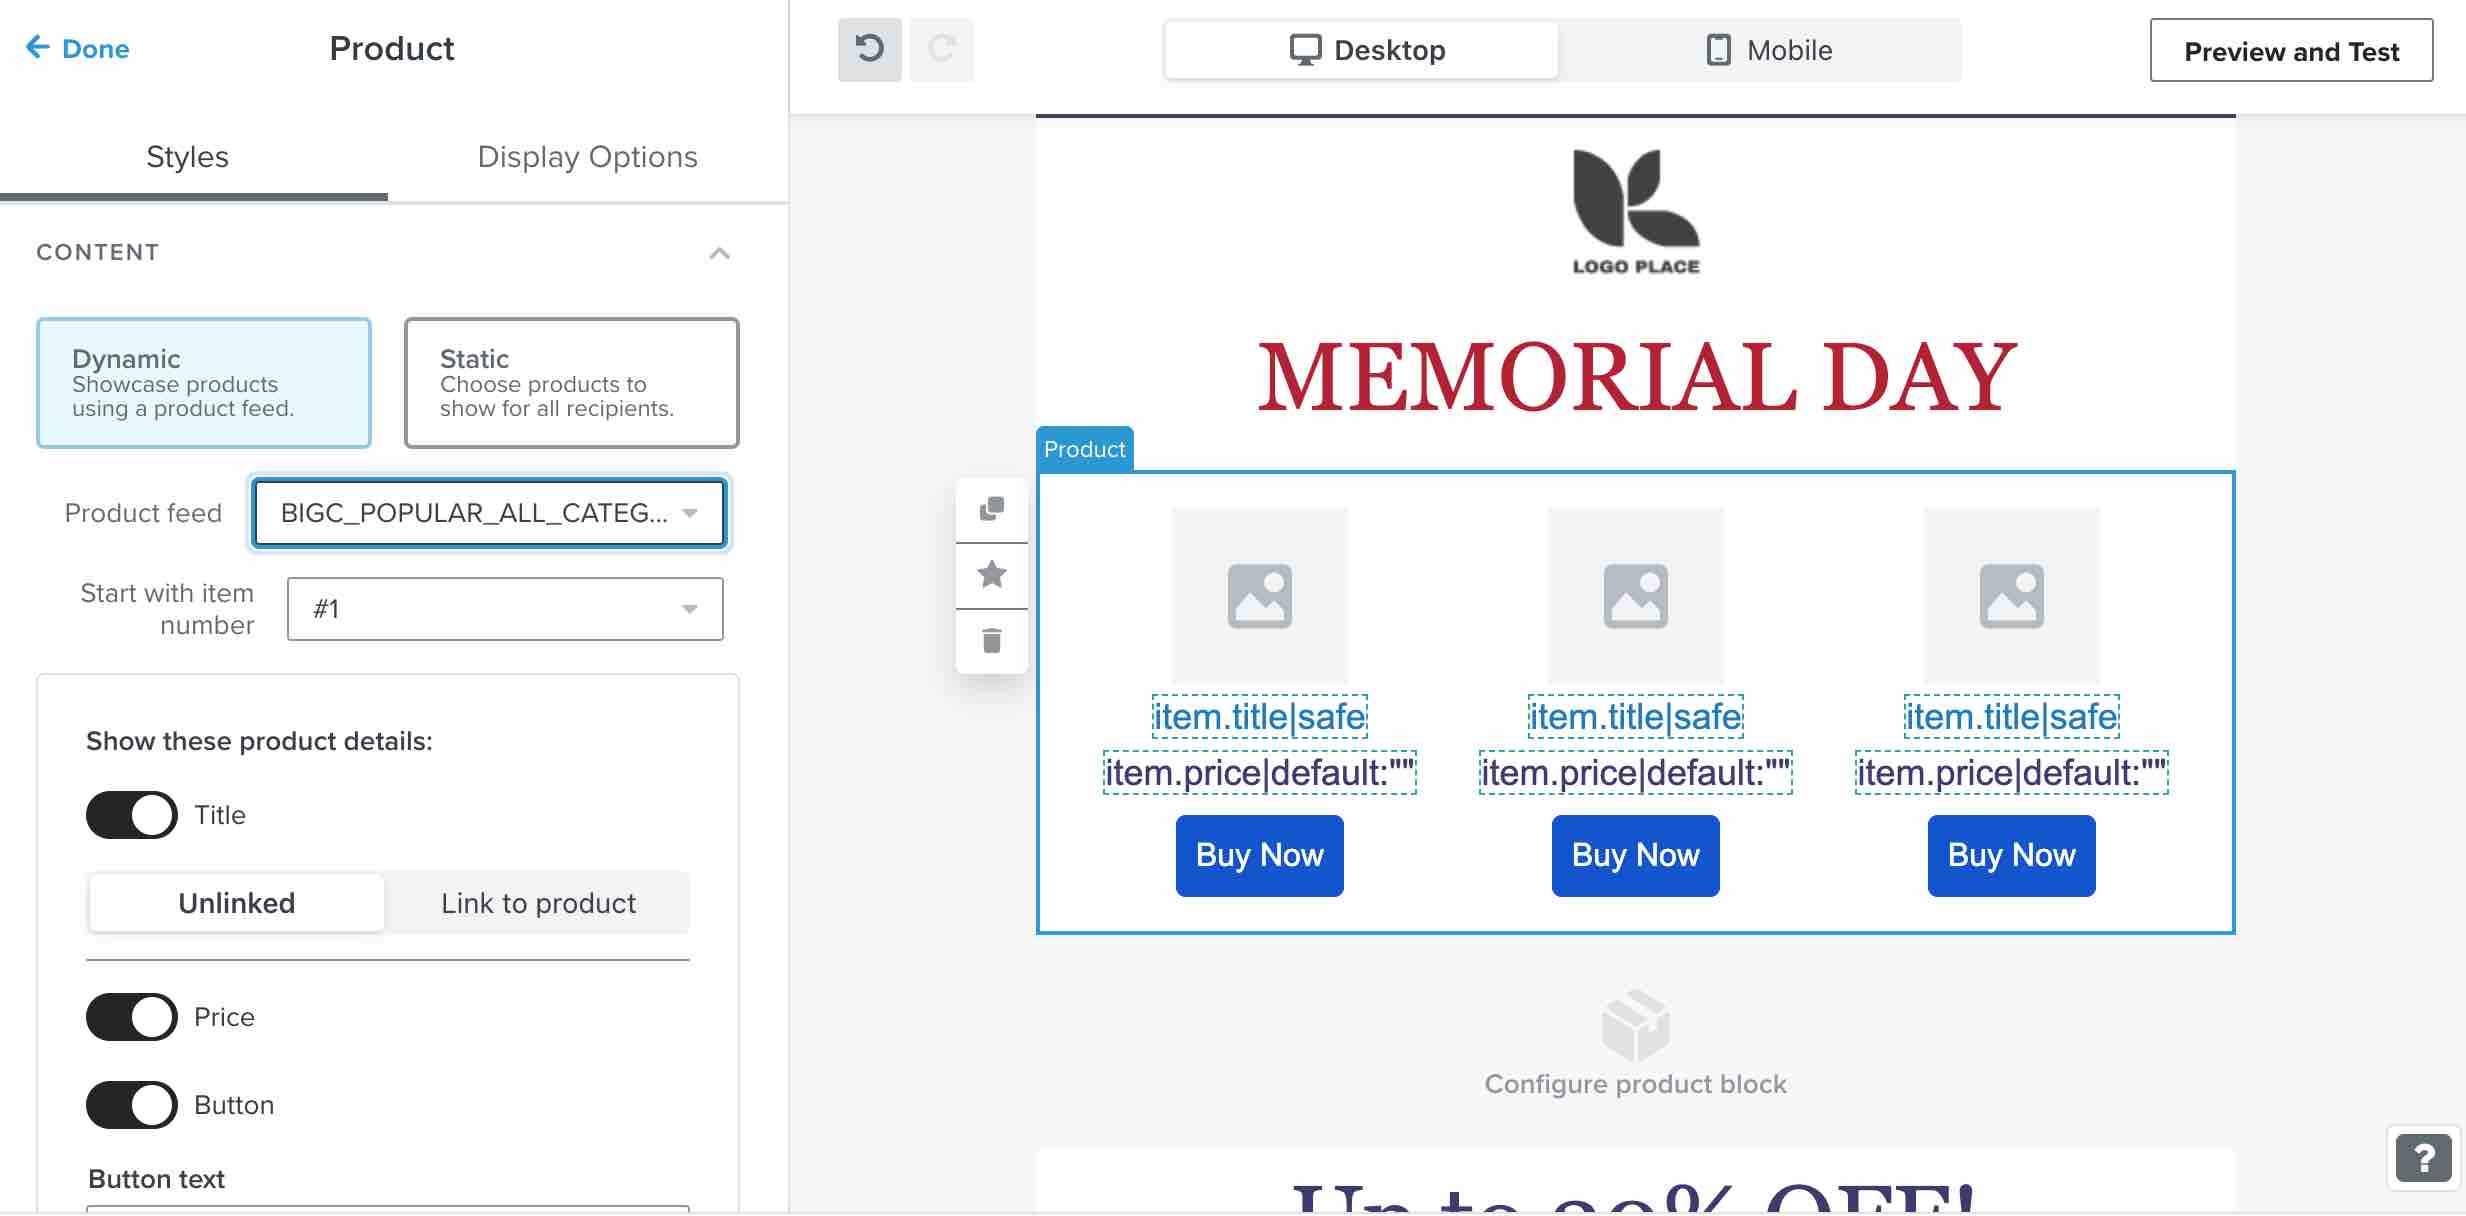Click the undo icon in toolbar
Viewport: 2466px width, 1216px height.
point(870,47)
